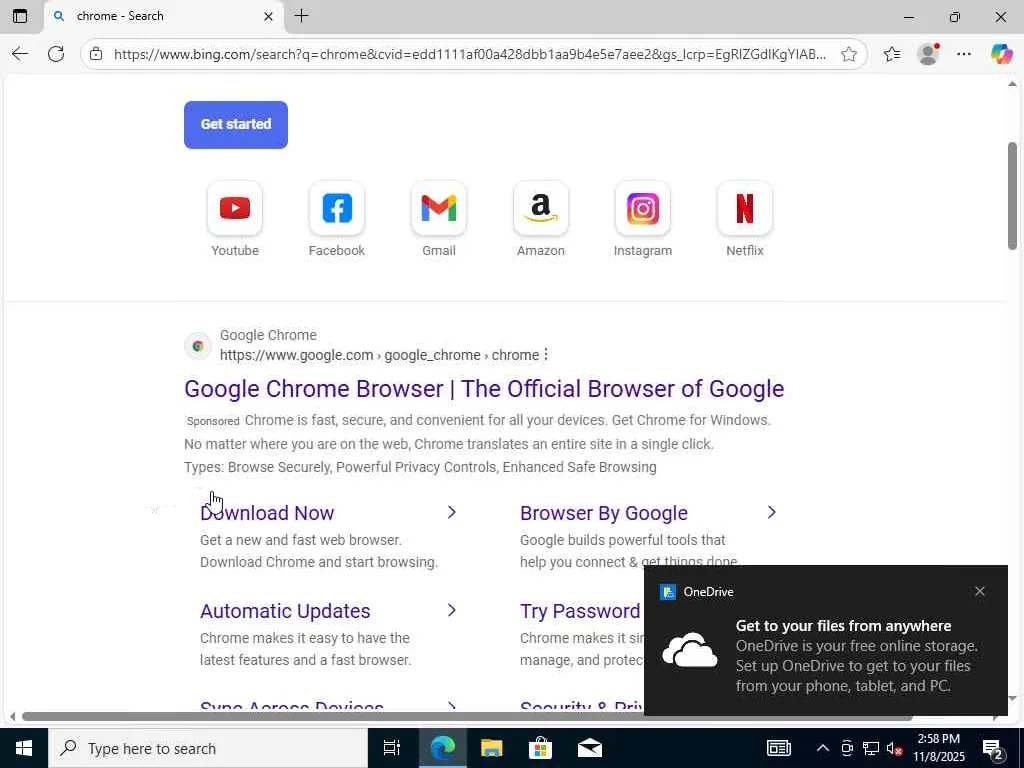1024x768 pixels.
Task: Click the muted volume tray icon
Action: [894, 748]
